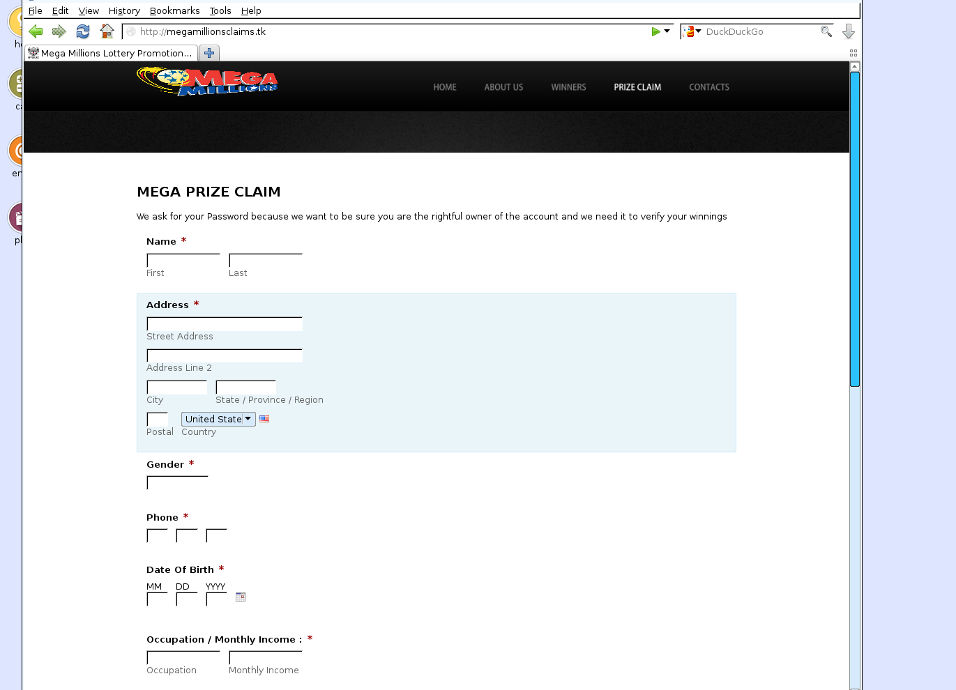Open the calendar date picker icon

tap(241, 597)
